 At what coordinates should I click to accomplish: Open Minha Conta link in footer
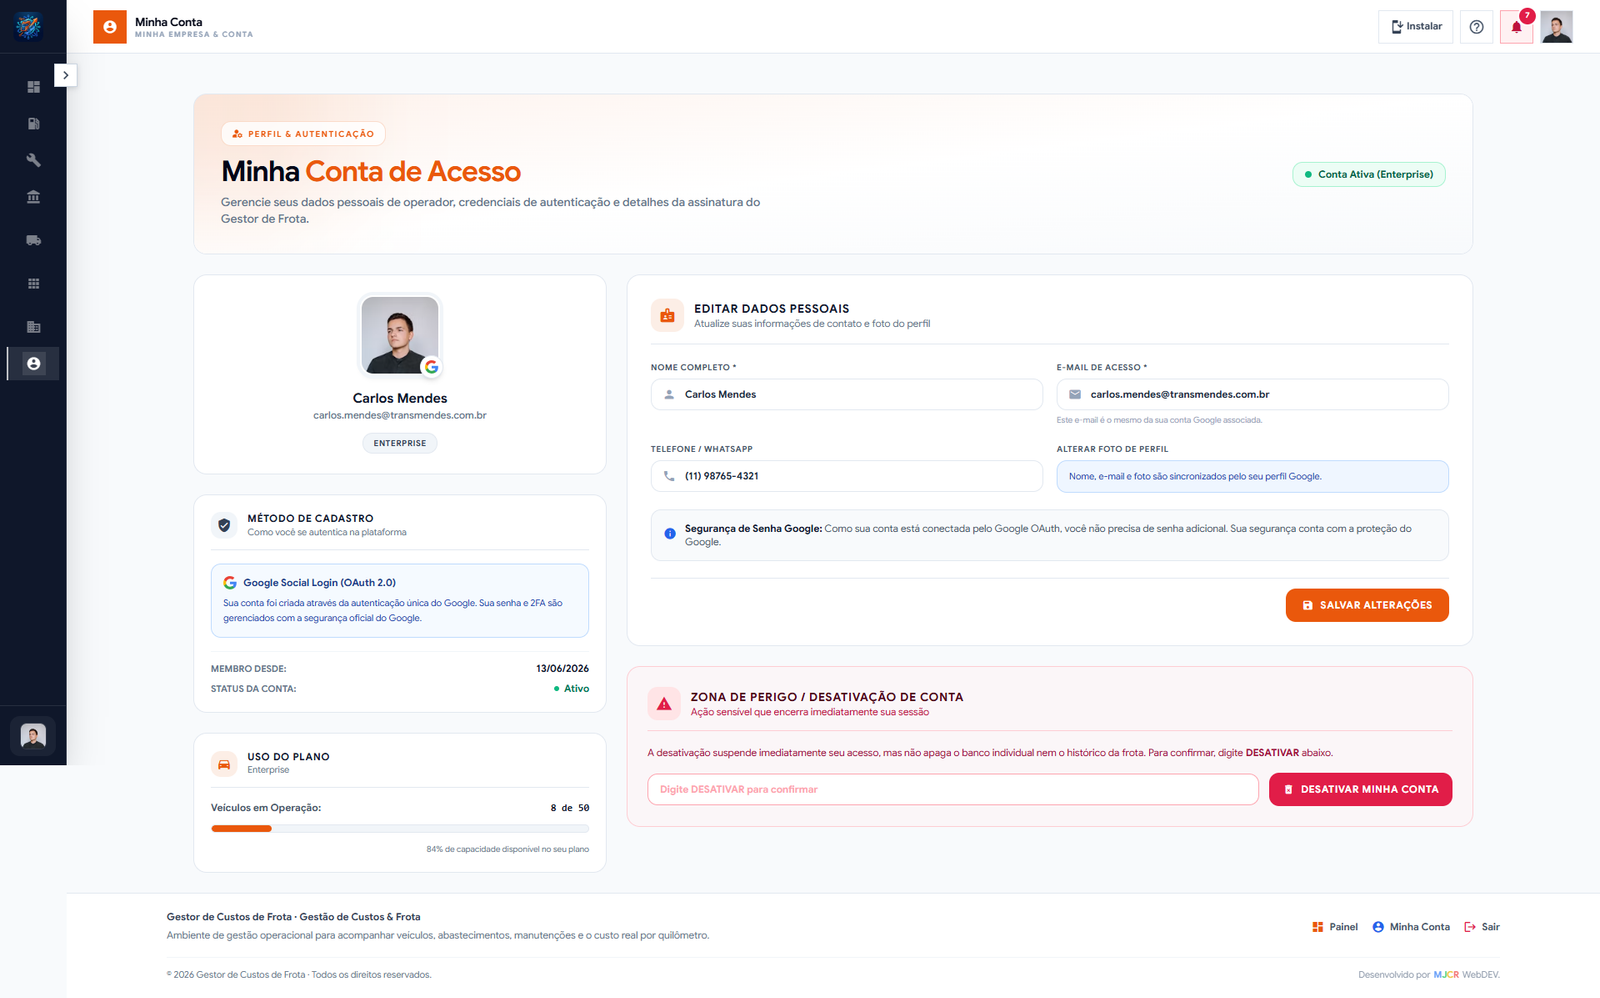point(1411,927)
